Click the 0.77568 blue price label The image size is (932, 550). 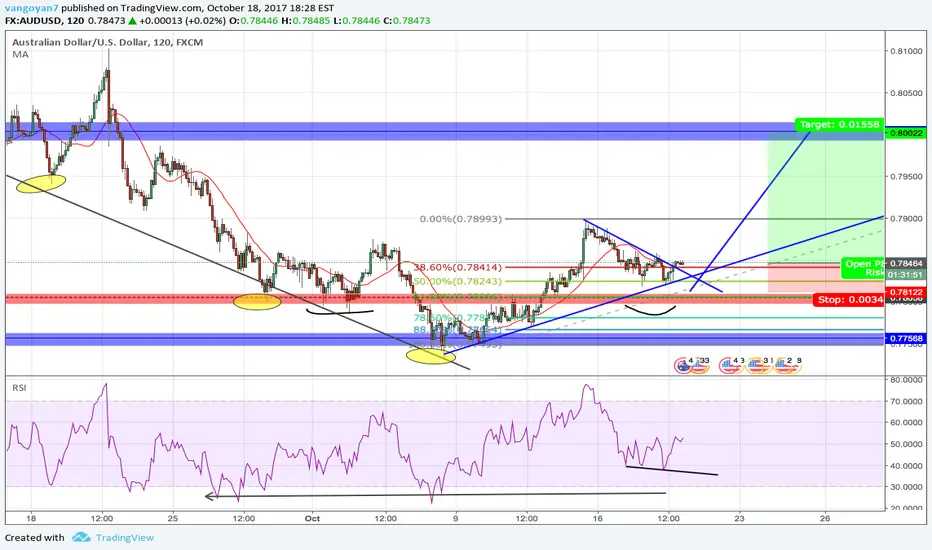coord(906,338)
